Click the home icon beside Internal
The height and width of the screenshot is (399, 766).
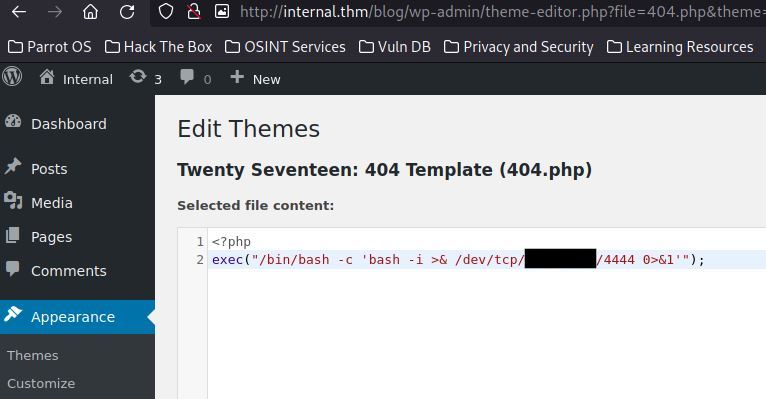[x=47, y=77]
